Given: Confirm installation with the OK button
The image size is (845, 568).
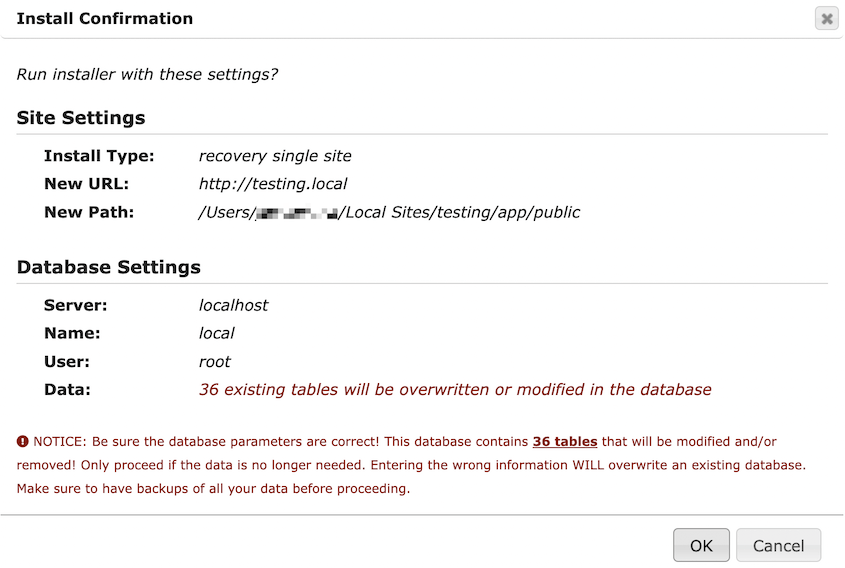Looking at the screenshot, I should [701, 545].
